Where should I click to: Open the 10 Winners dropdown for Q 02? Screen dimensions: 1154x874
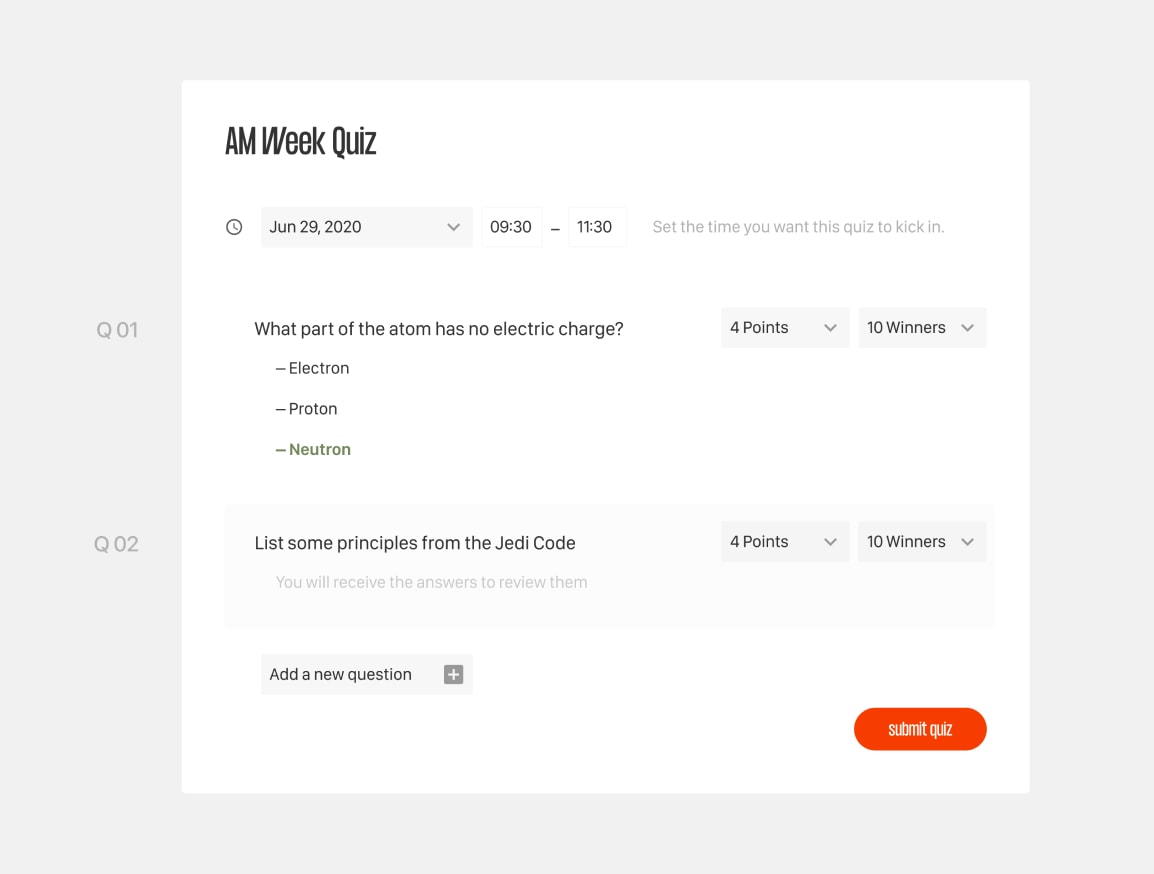tap(921, 542)
